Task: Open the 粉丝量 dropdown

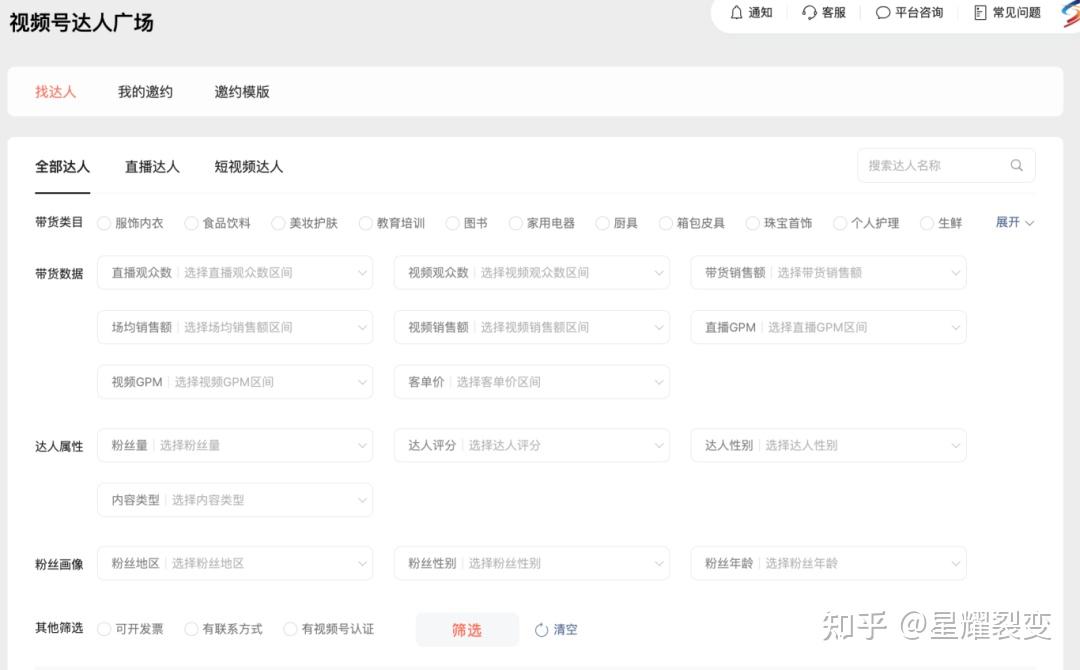Action: pos(235,446)
